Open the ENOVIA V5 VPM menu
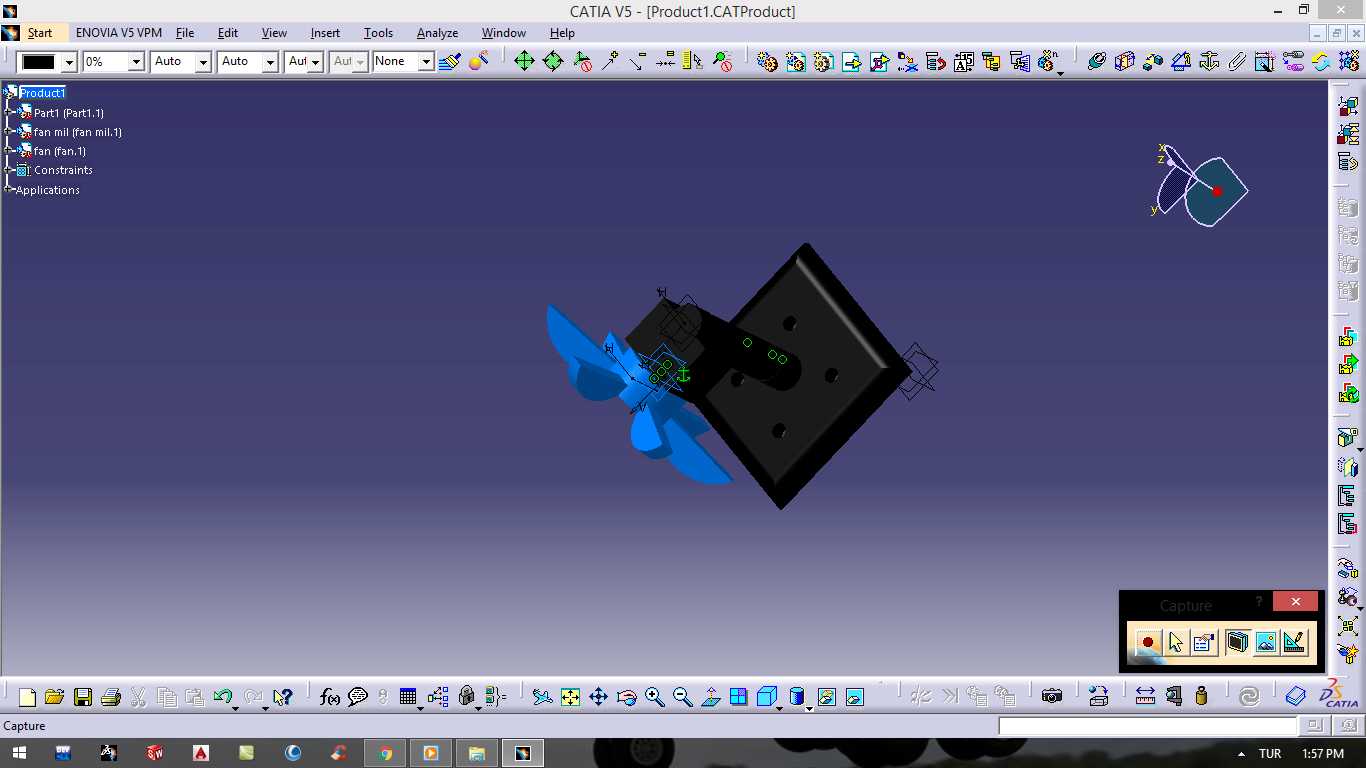This screenshot has height=768, width=1366. click(118, 33)
